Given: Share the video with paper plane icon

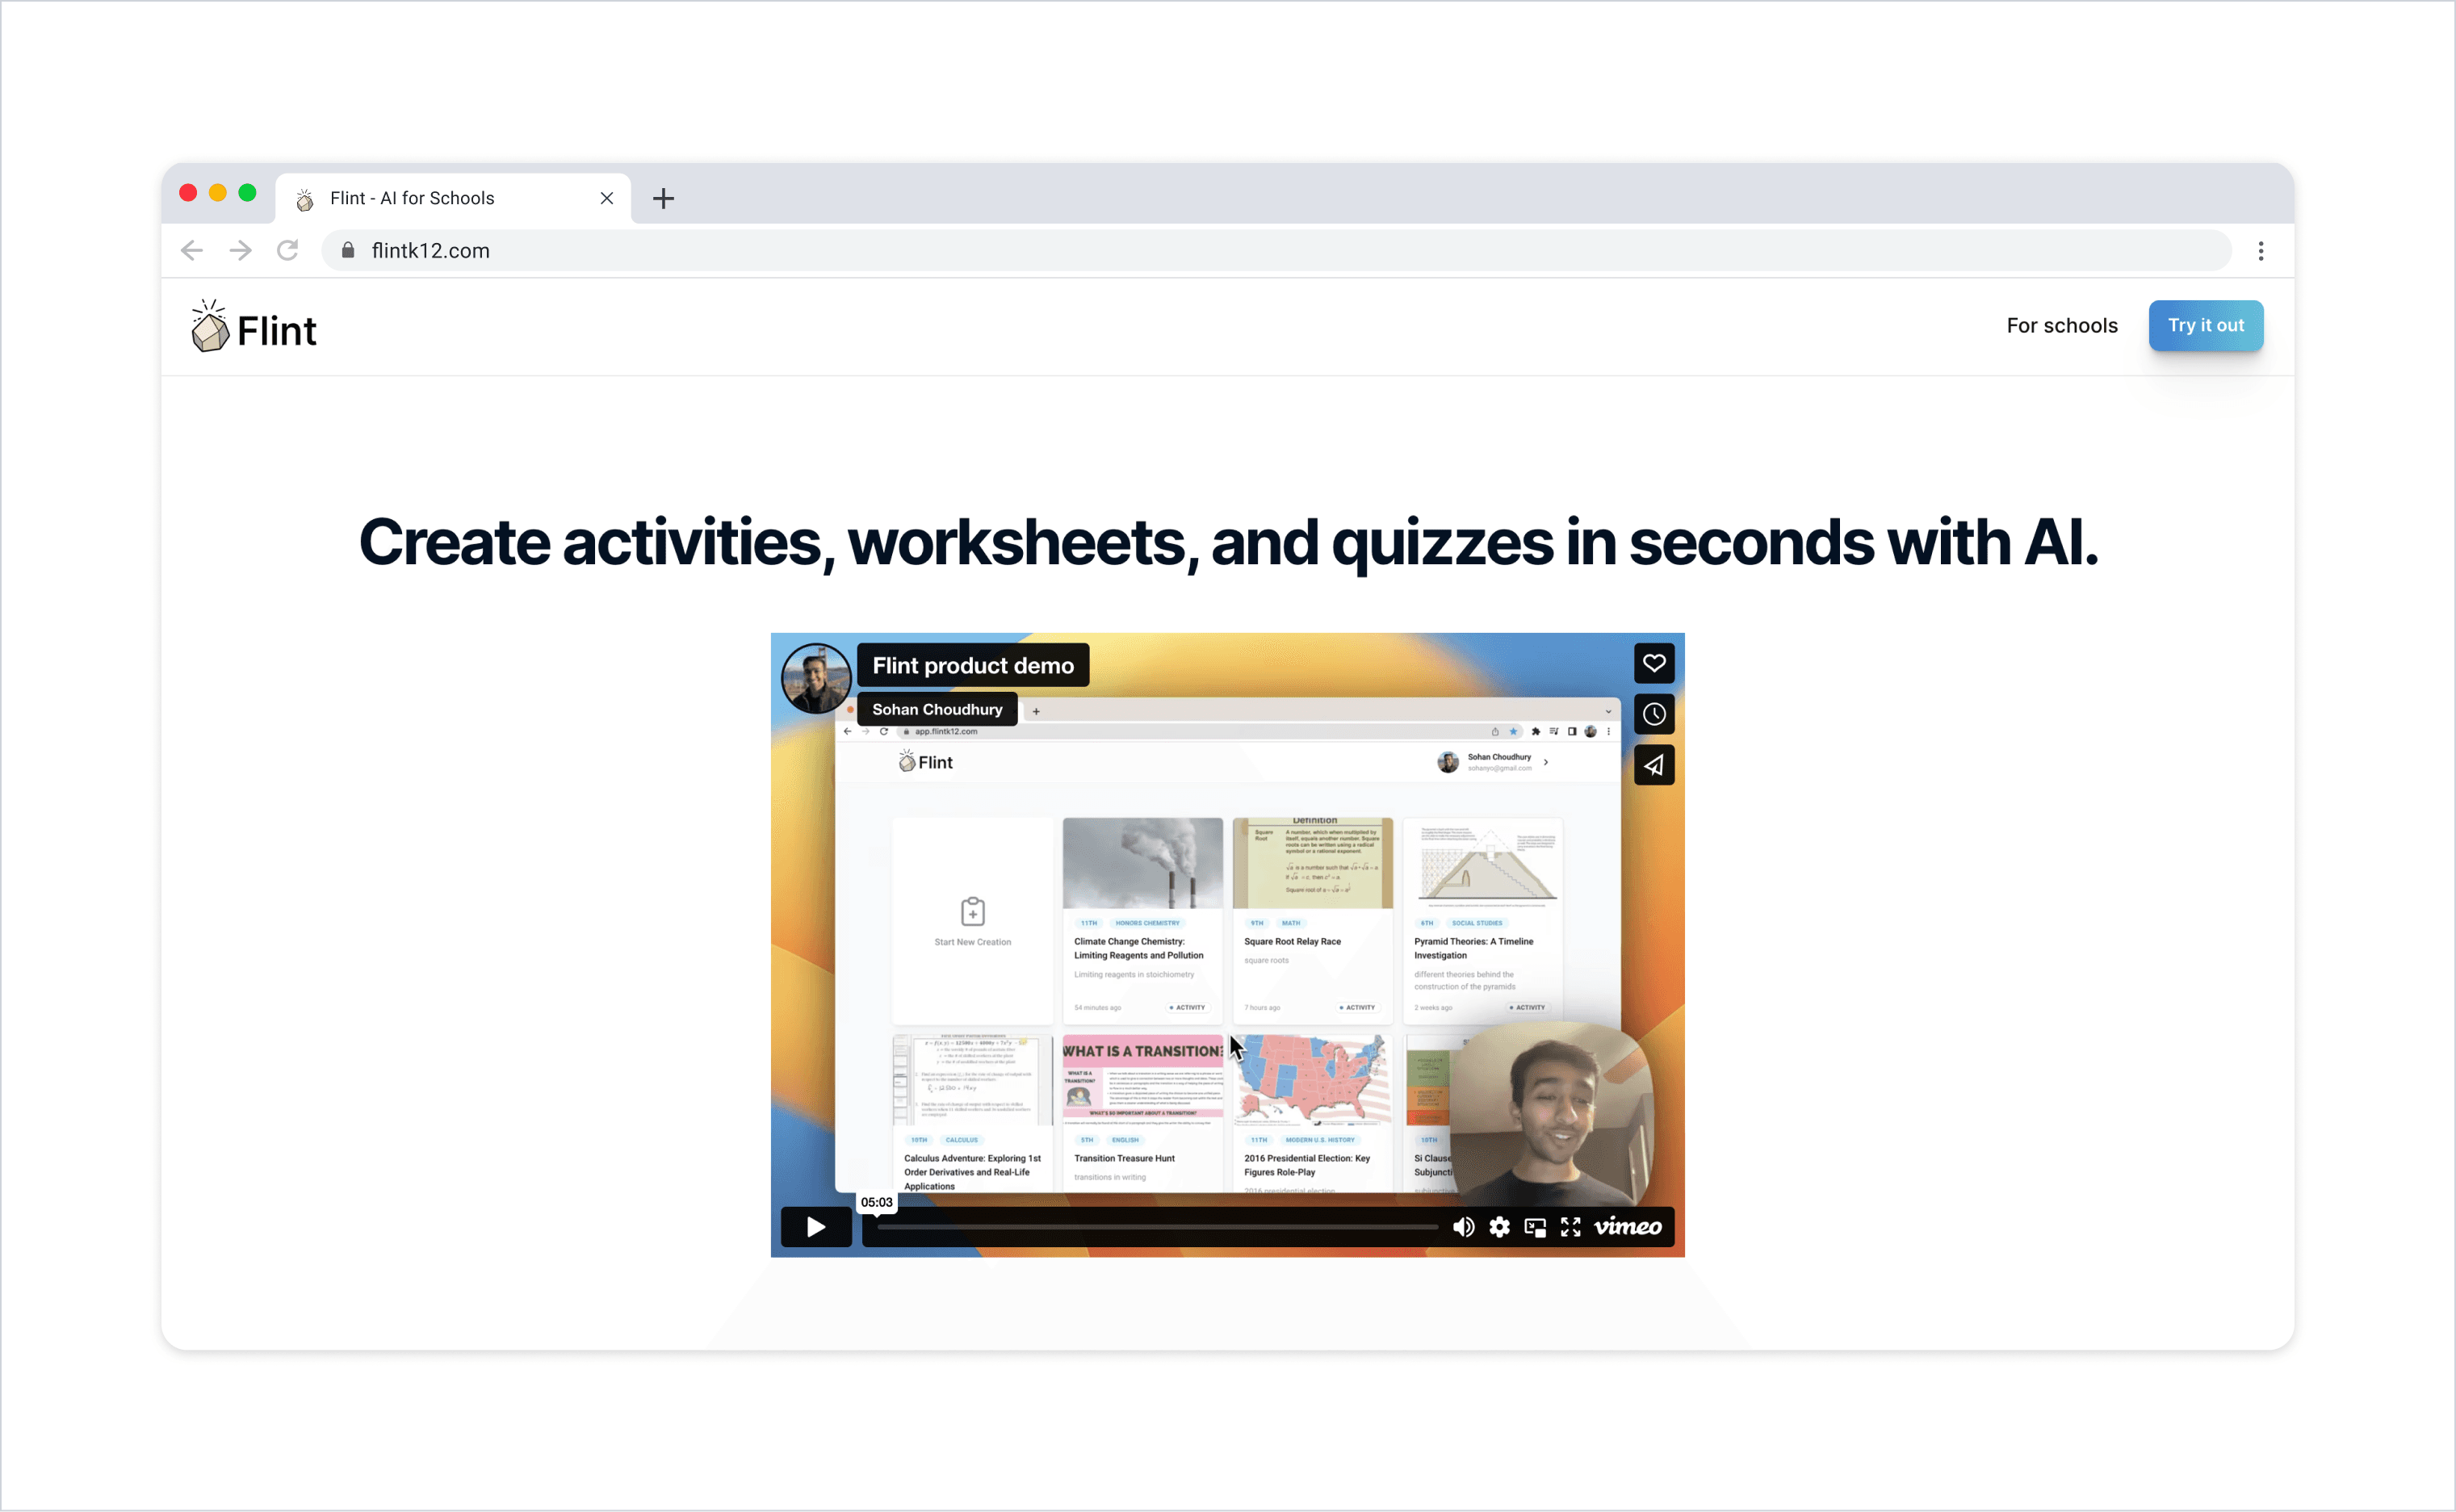Looking at the screenshot, I should point(1654,765).
